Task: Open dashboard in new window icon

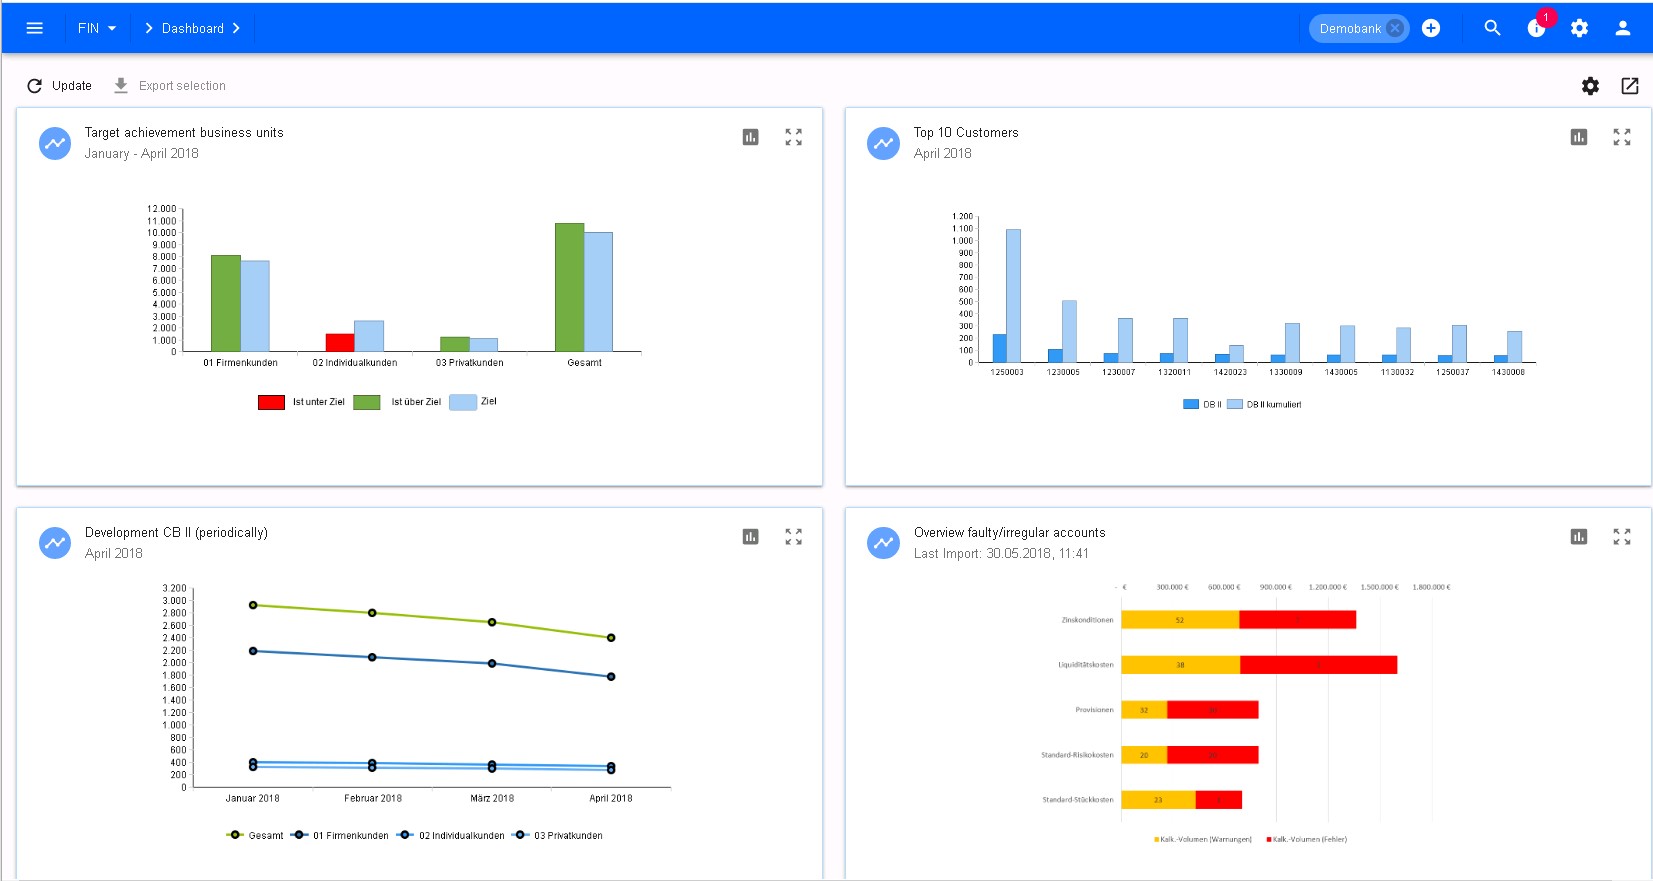Action: [x=1629, y=86]
